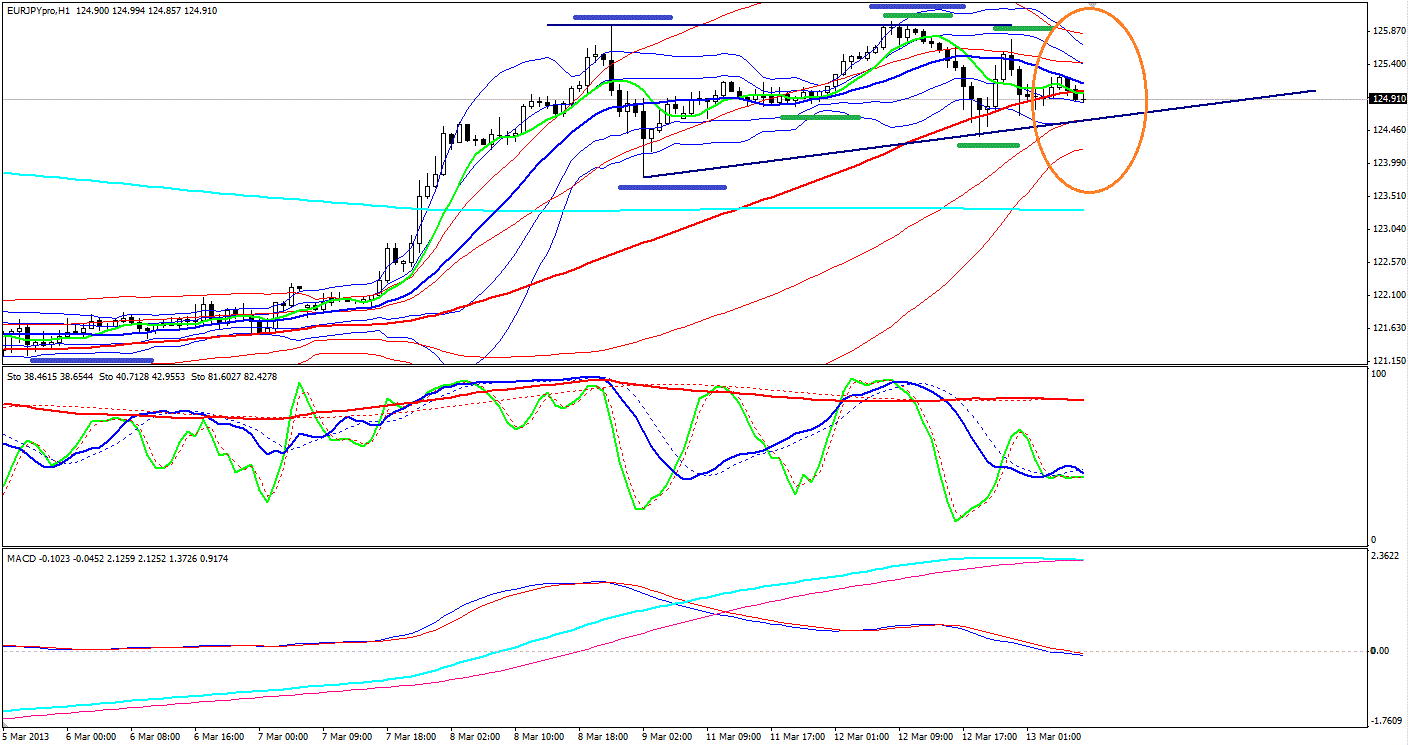Screen dimensions: 1409x745
Task: Click the 13 Mar 01:00 time label
Action: coord(1051,737)
